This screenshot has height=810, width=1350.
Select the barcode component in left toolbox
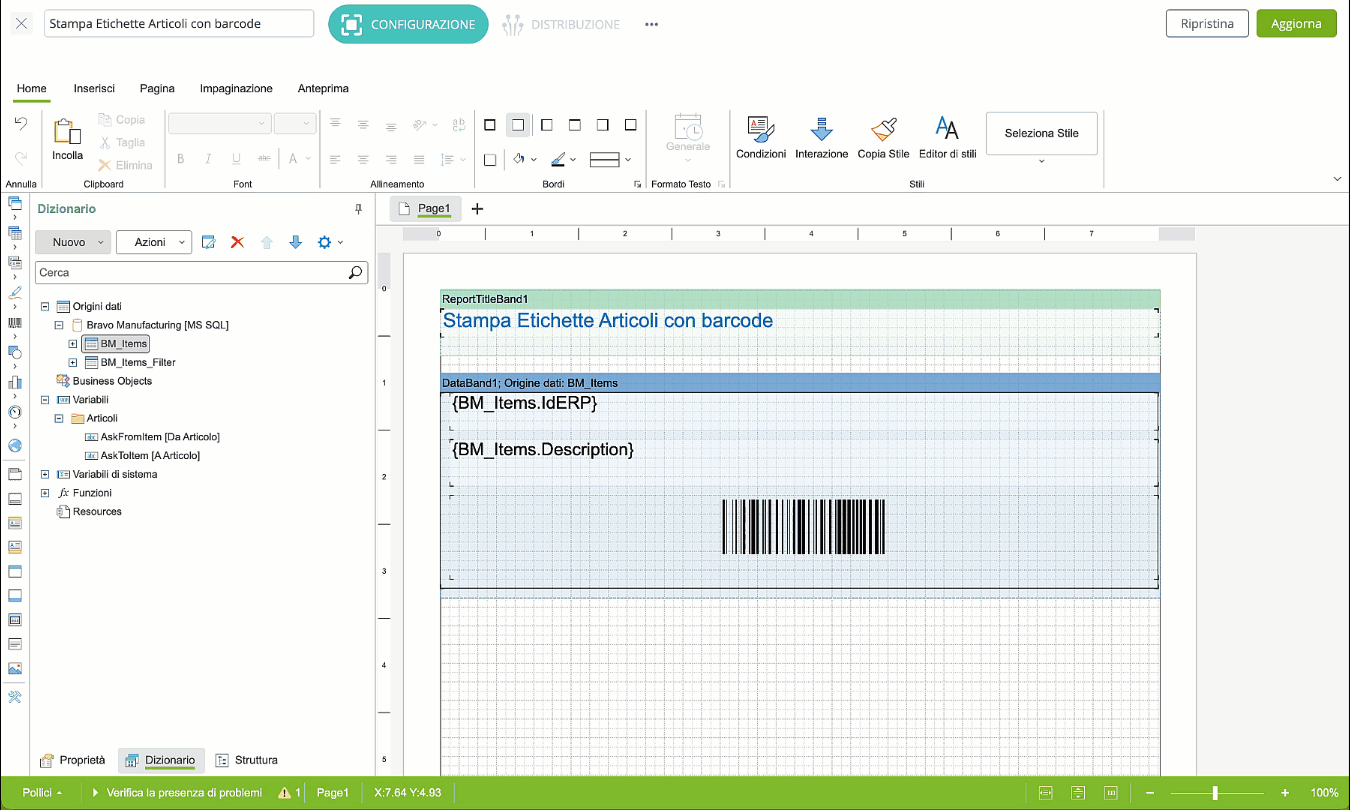coord(15,324)
